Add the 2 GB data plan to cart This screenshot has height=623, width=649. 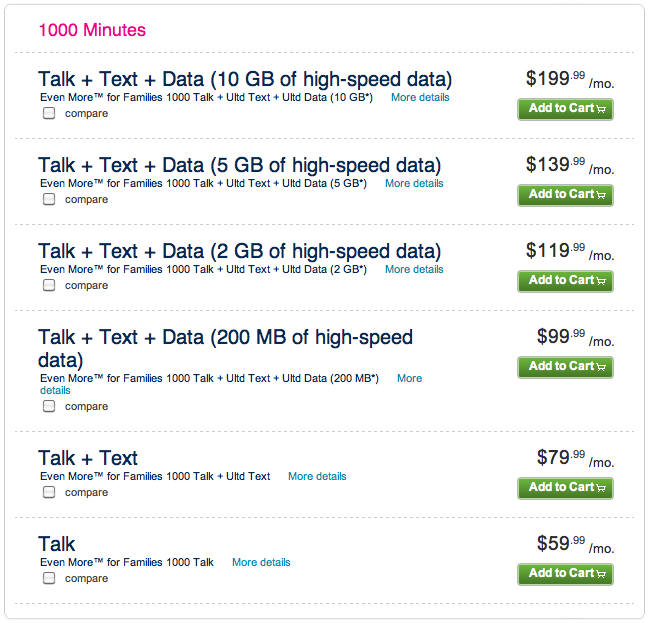coord(565,281)
